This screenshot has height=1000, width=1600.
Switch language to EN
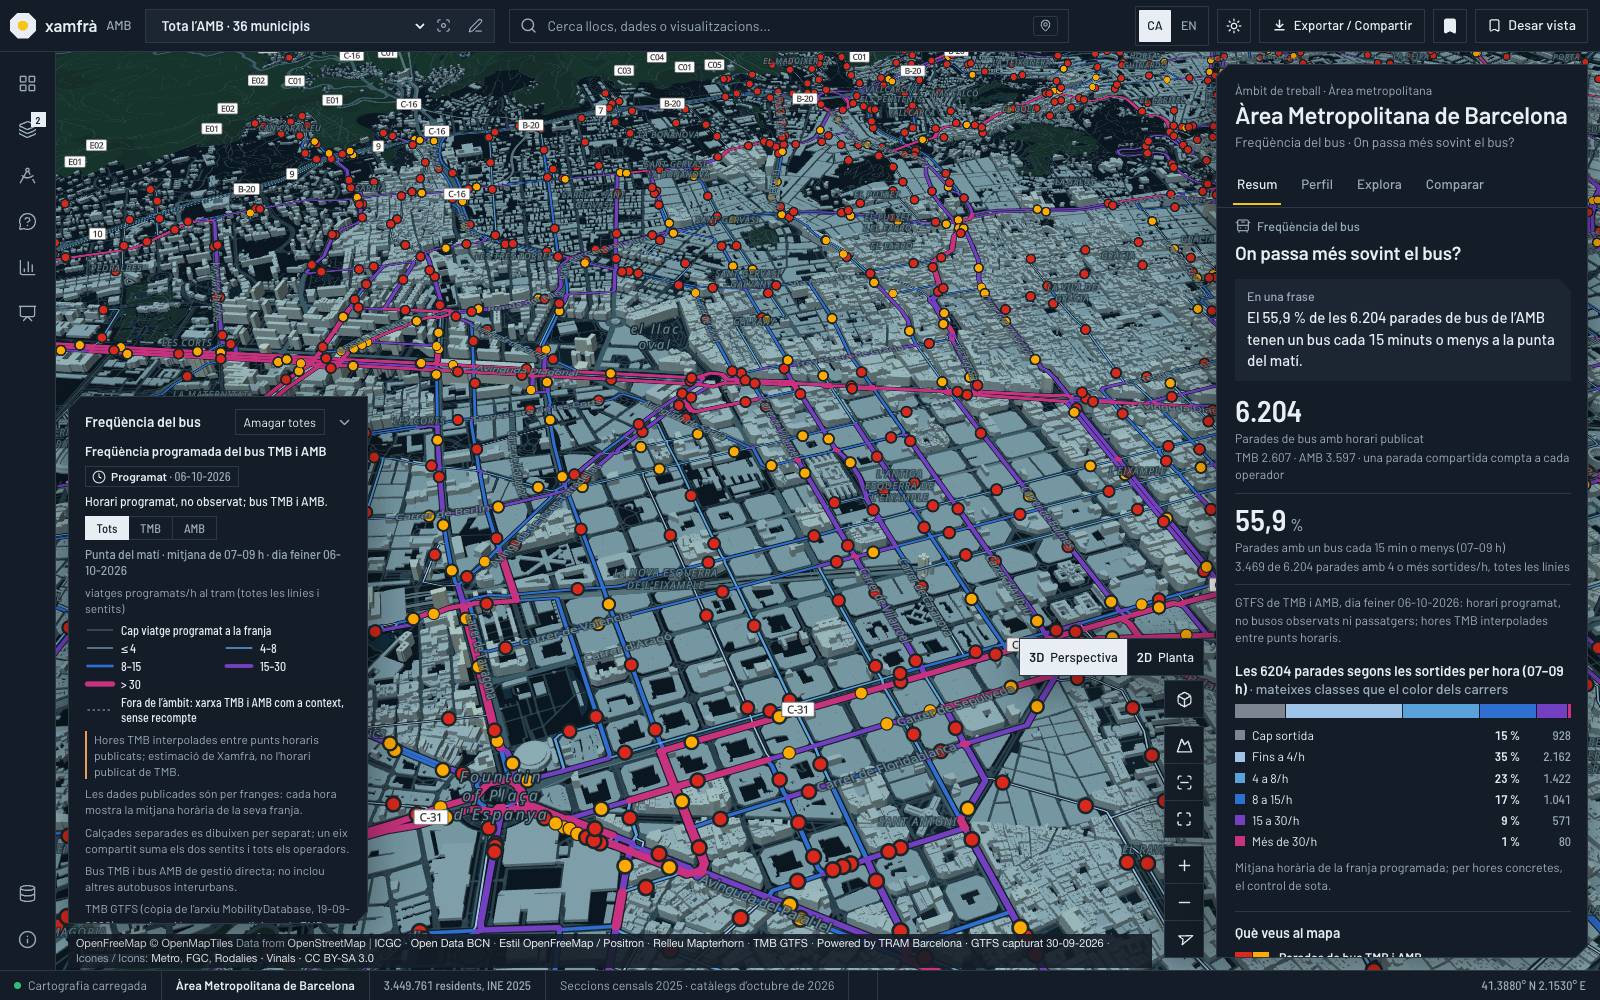(x=1189, y=26)
